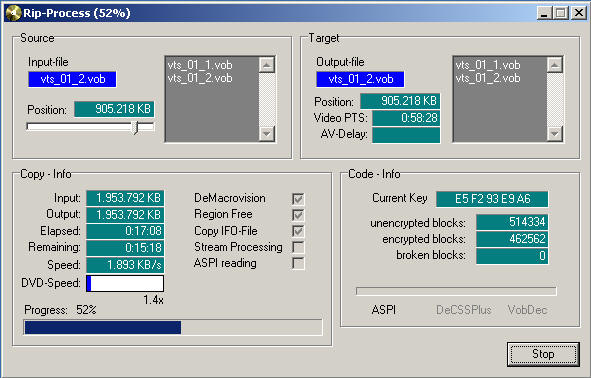Screen dimensions: 591x378
Task: Close the Rip-Process window
Action: tap(579, 13)
